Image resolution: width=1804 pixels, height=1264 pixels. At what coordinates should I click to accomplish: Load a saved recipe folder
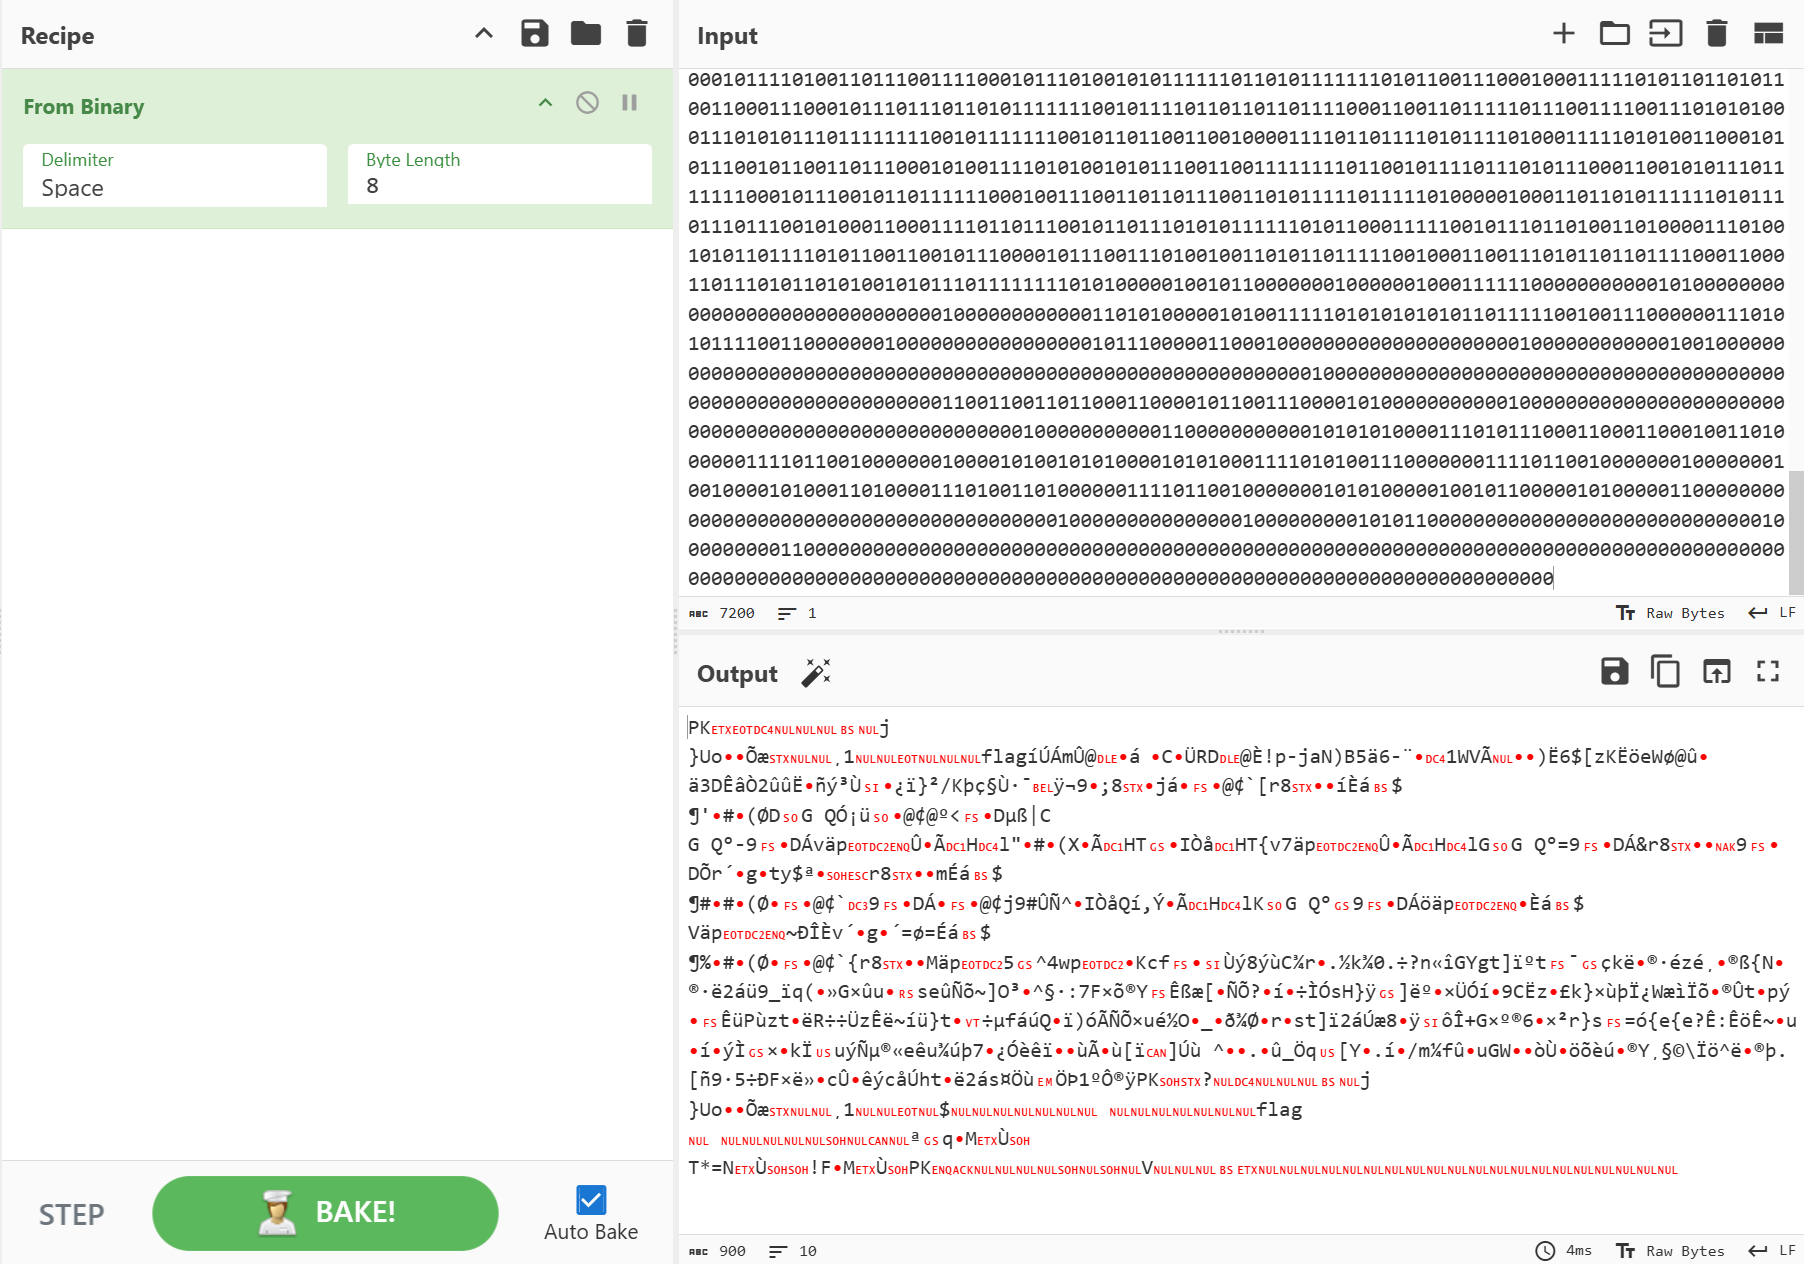point(586,34)
